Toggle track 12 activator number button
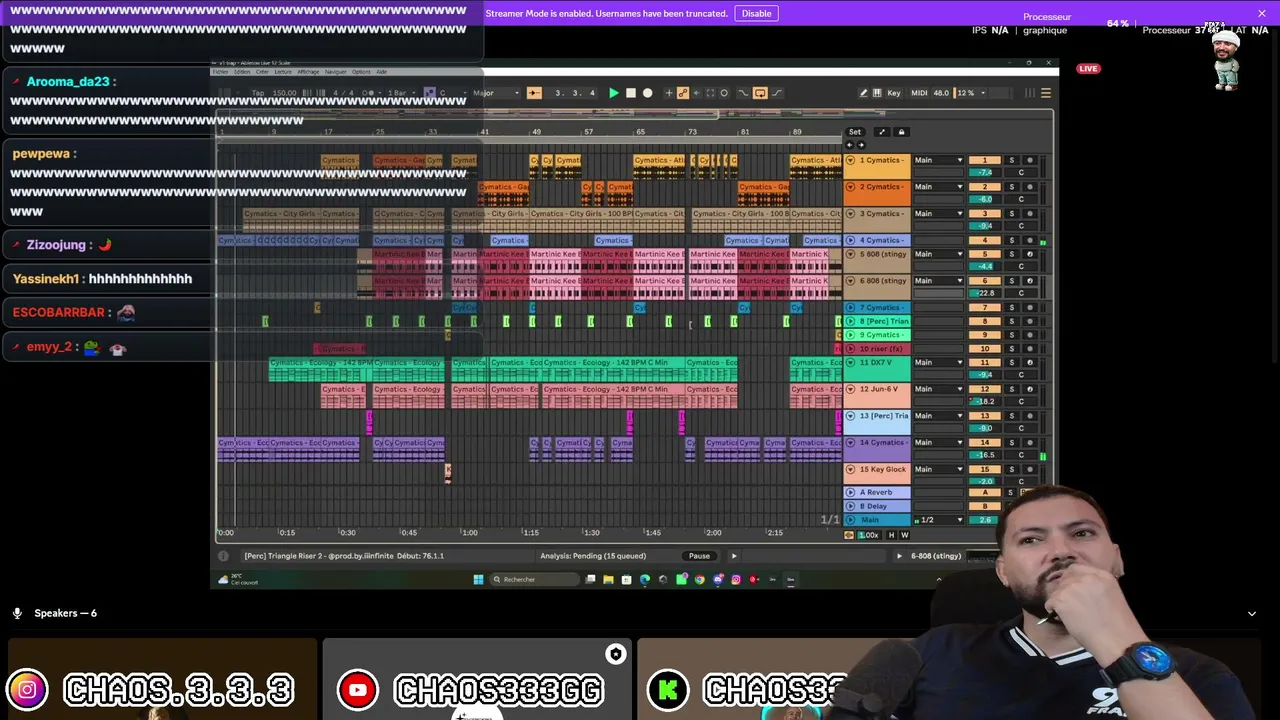This screenshot has height=720, width=1280. tap(985, 389)
